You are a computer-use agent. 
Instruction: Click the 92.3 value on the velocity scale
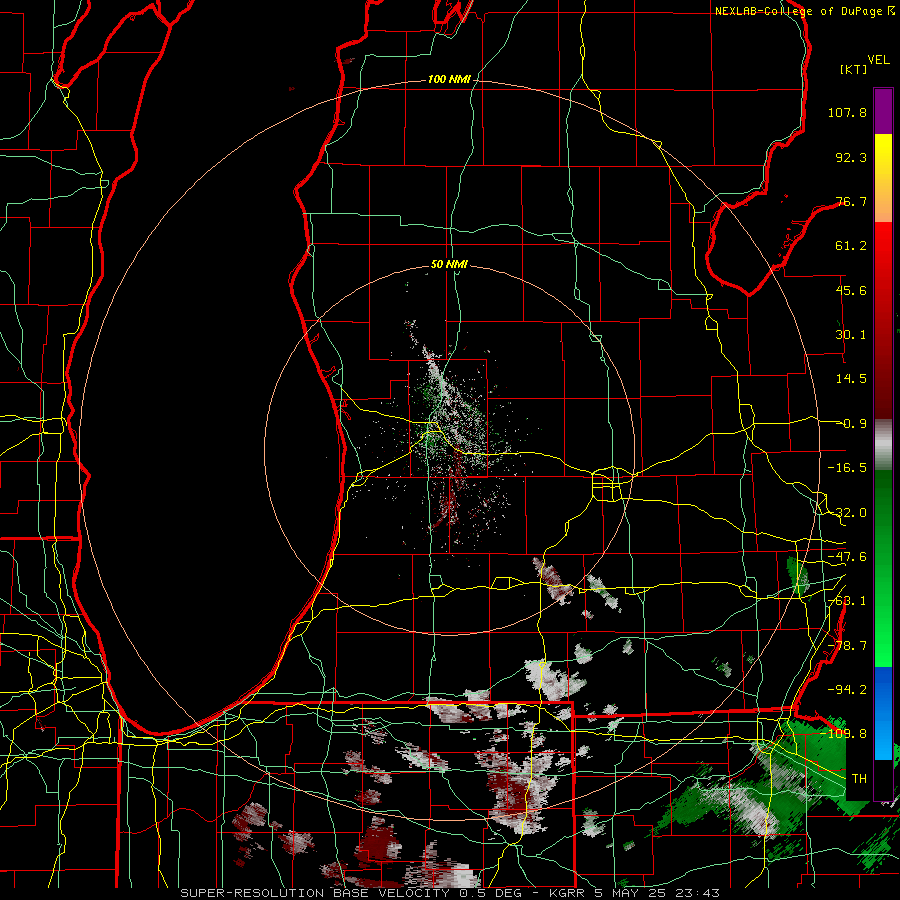[x=851, y=157]
